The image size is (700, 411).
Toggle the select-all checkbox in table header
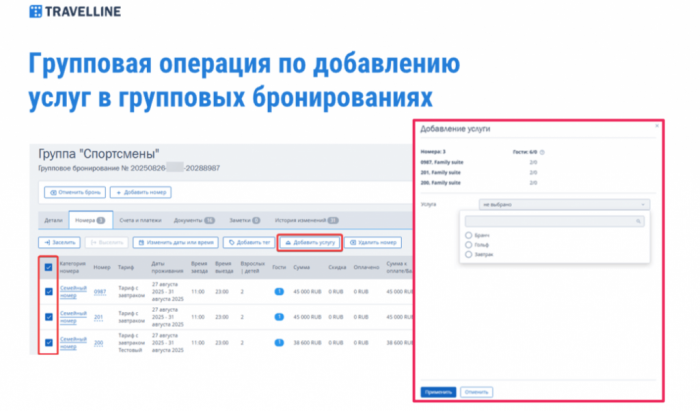click(48, 267)
